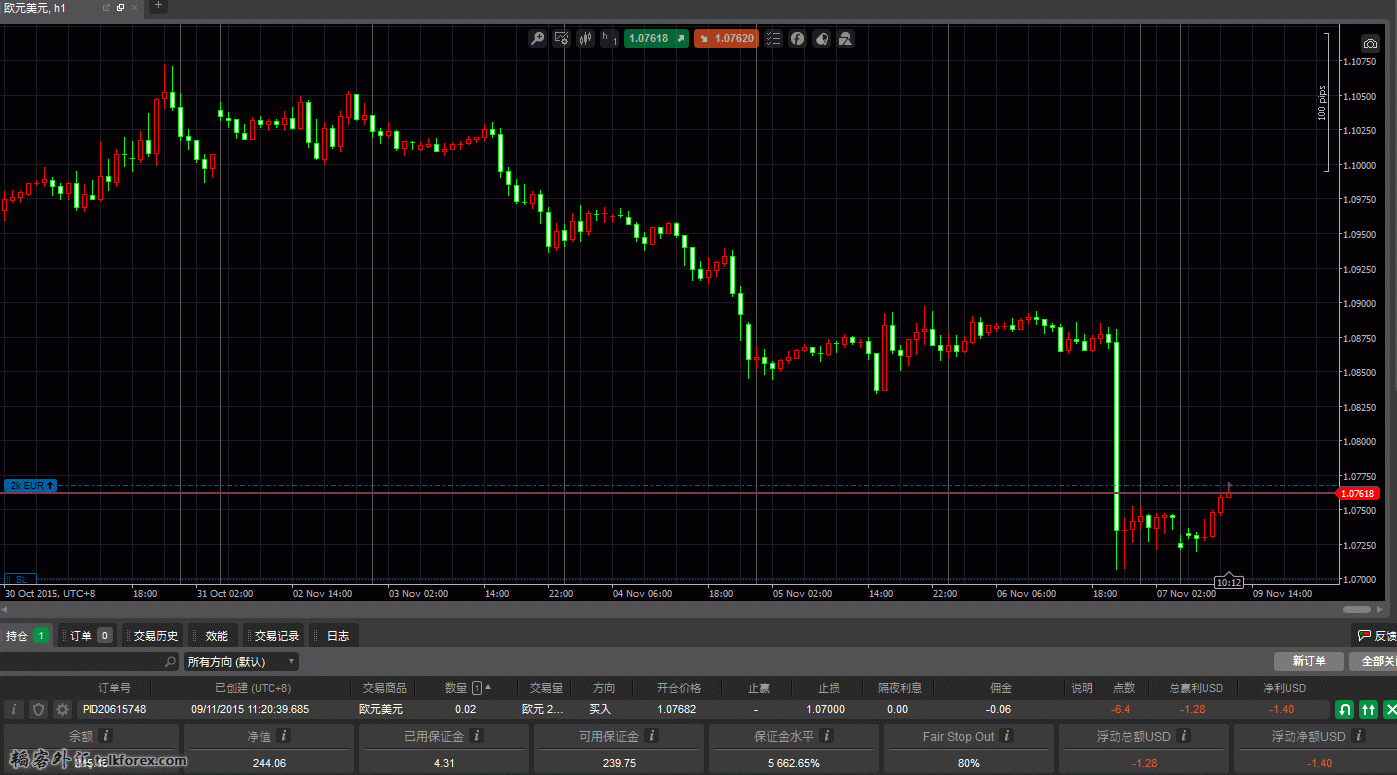Double position PID20615748 with up-arrows icon
The height and width of the screenshot is (775, 1397).
pyautogui.click(x=1368, y=709)
